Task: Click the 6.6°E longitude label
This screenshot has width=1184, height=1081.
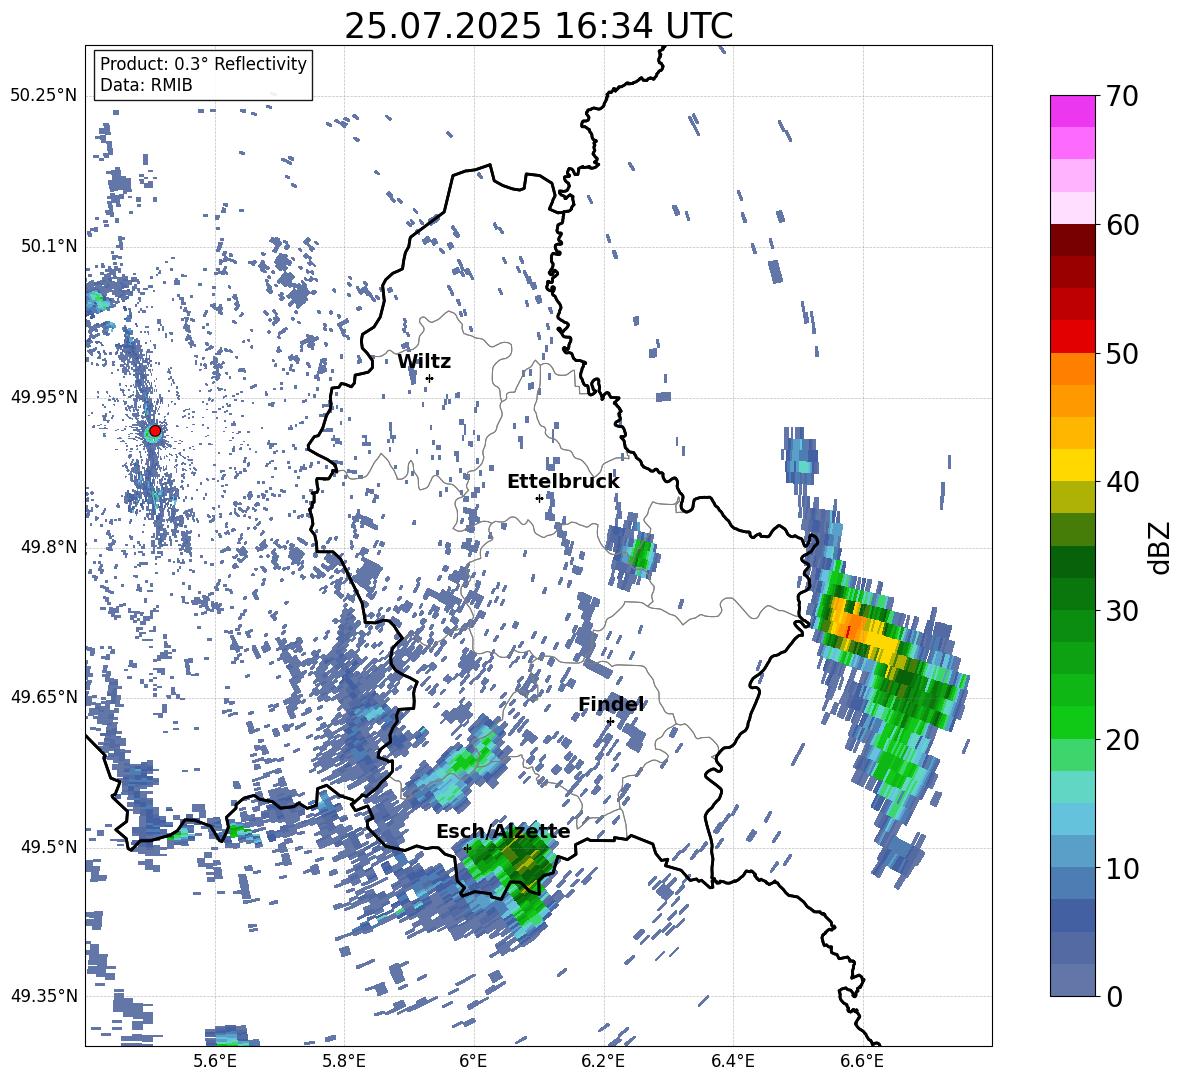Action: pyautogui.click(x=862, y=1061)
